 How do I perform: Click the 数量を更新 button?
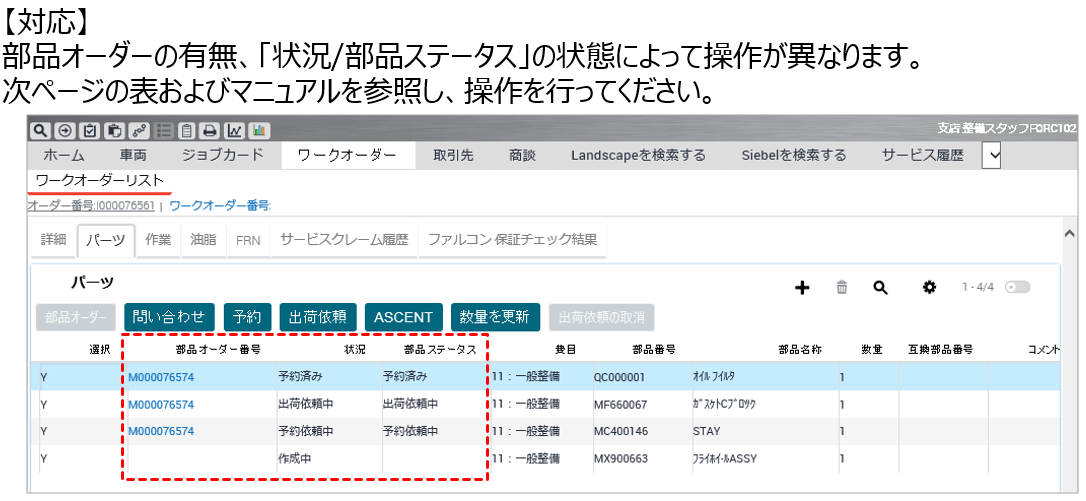[x=495, y=317]
